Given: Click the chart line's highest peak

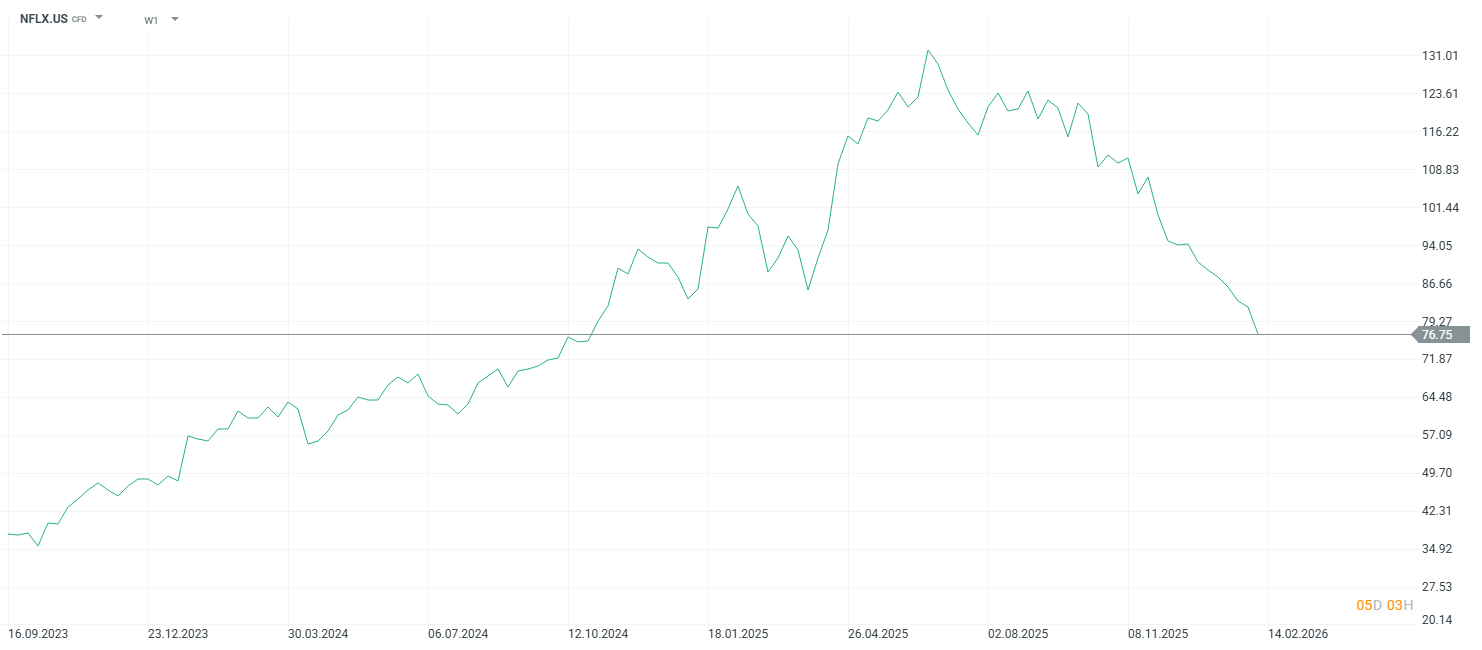Looking at the screenshot, I should [x=928, y=50].
